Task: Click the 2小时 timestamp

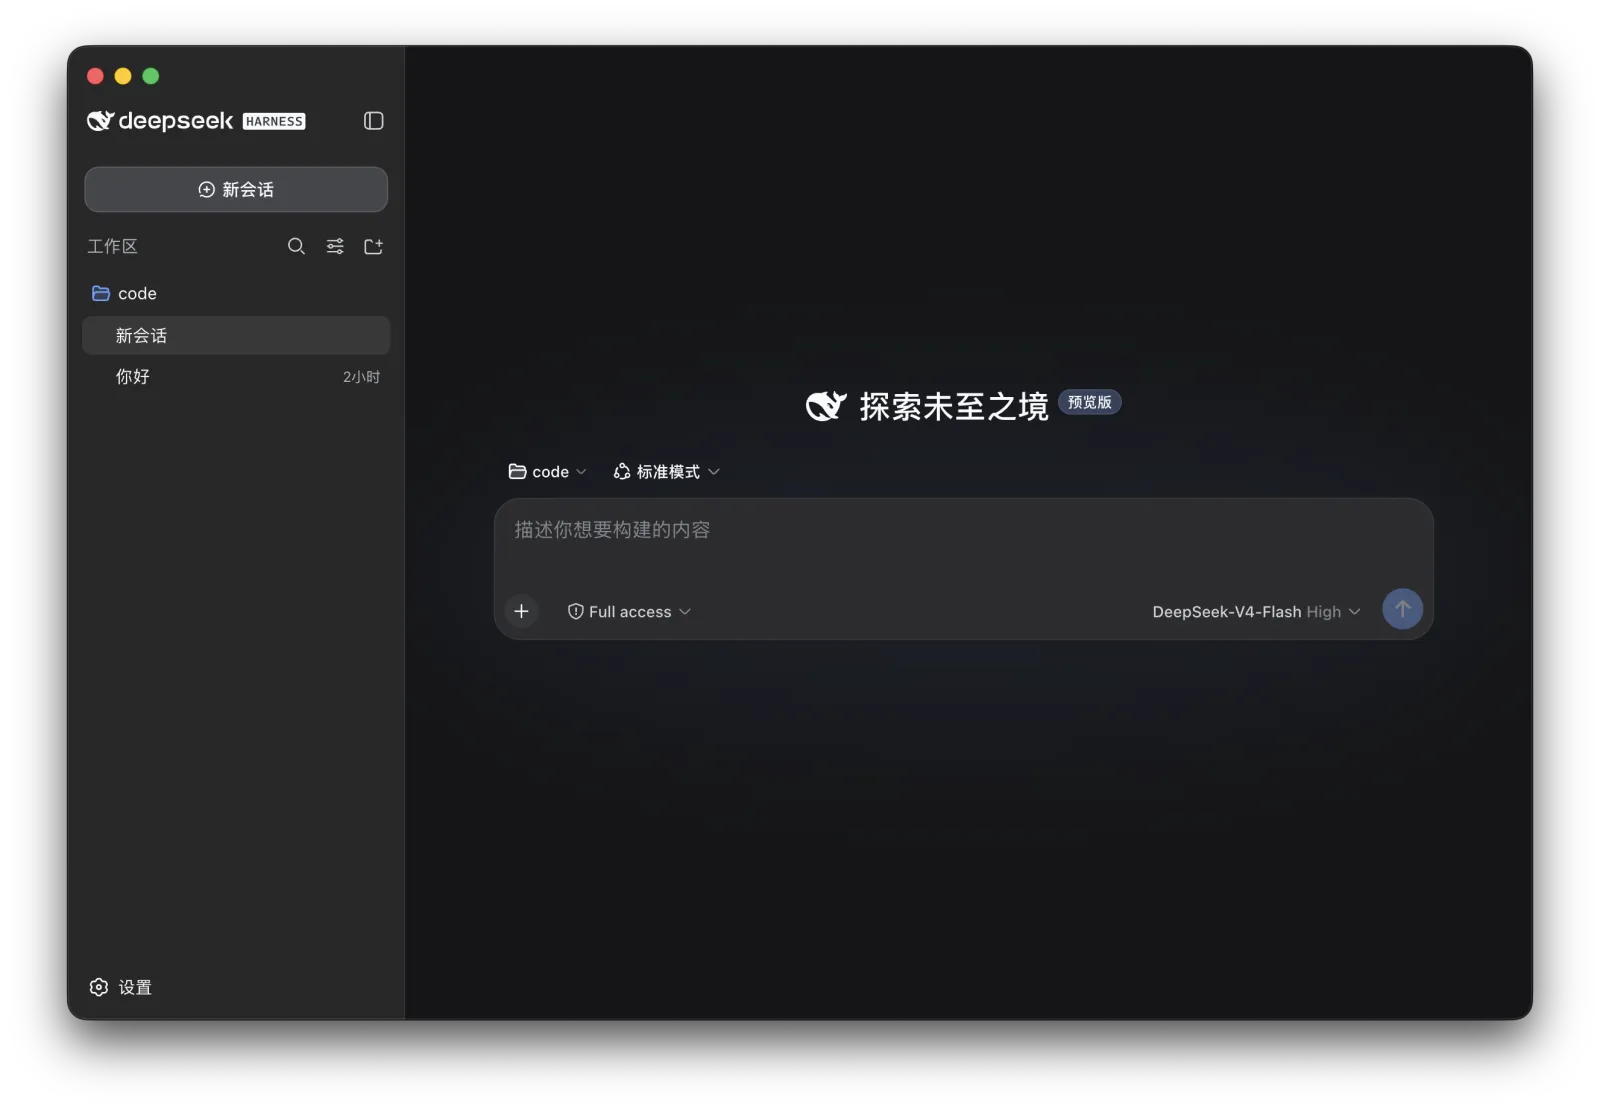Action: [361, 377]
